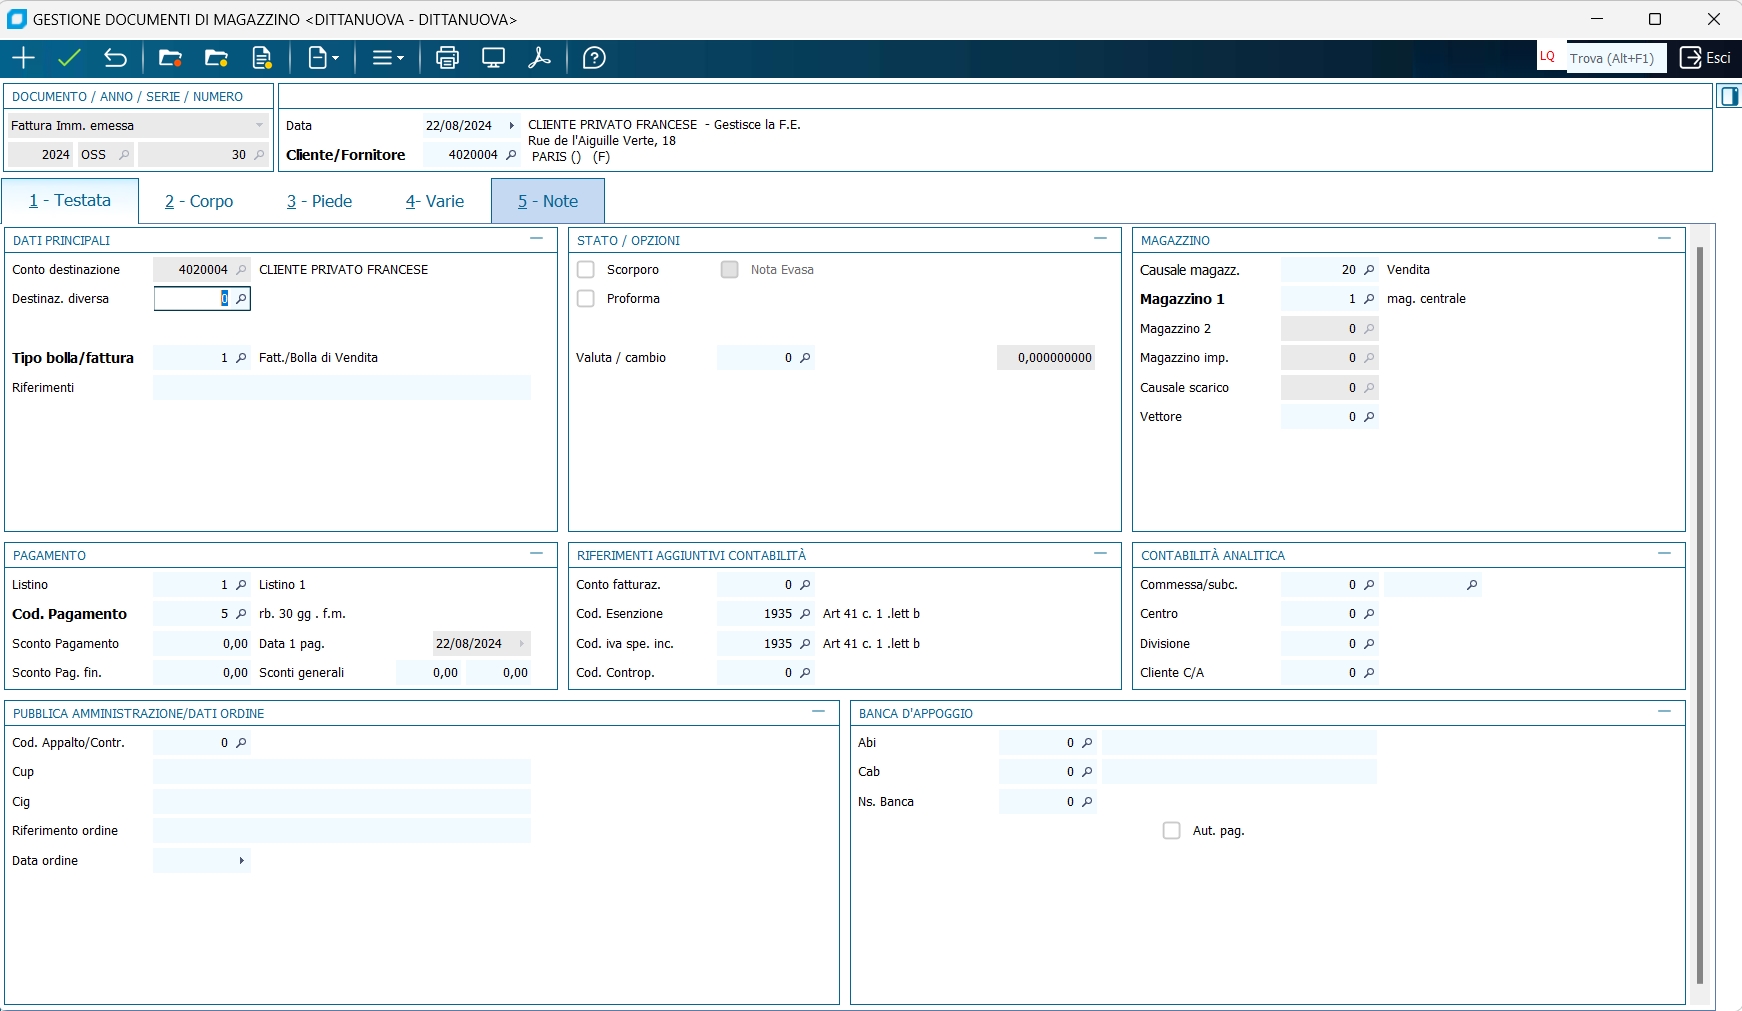Screen dimensions: 1742x1011
Task: Switch to the 2 - Corpo tab
Action: [199, 201]
